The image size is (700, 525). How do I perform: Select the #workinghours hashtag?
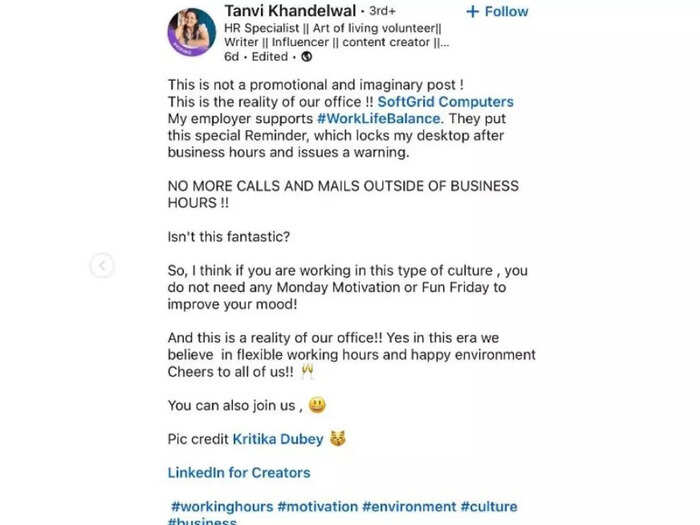click(222, 507)
